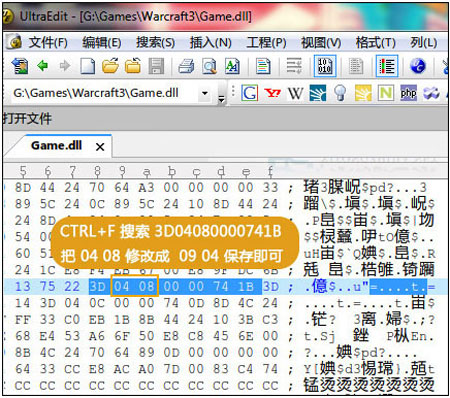Click the word wrap toggle icon
Screen dimensions: 450x398
pos(294,66)
